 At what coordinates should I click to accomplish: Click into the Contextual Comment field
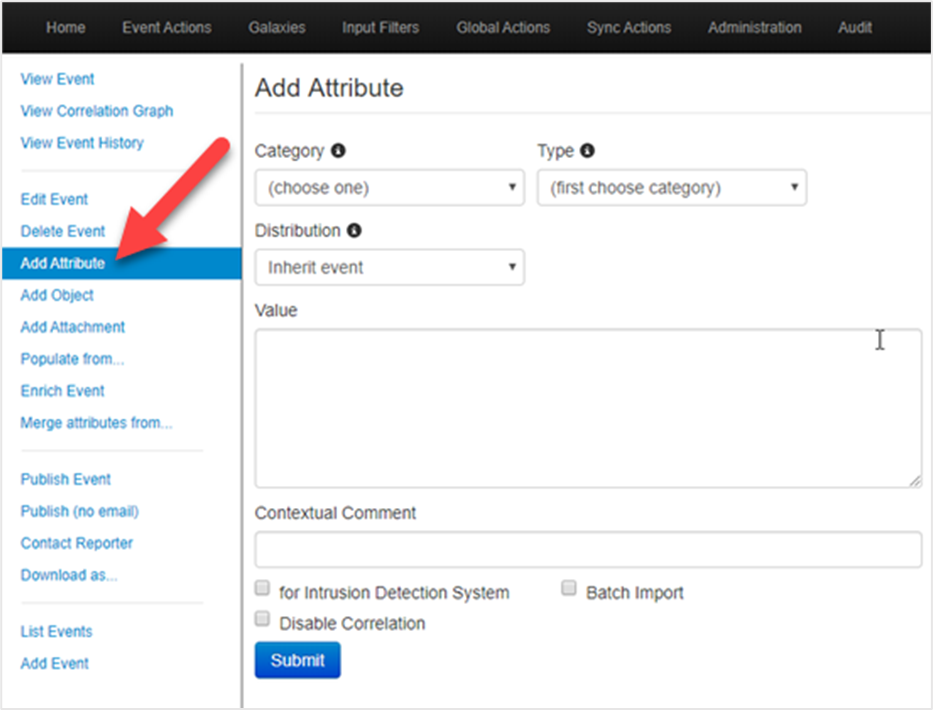pos(588,549)
